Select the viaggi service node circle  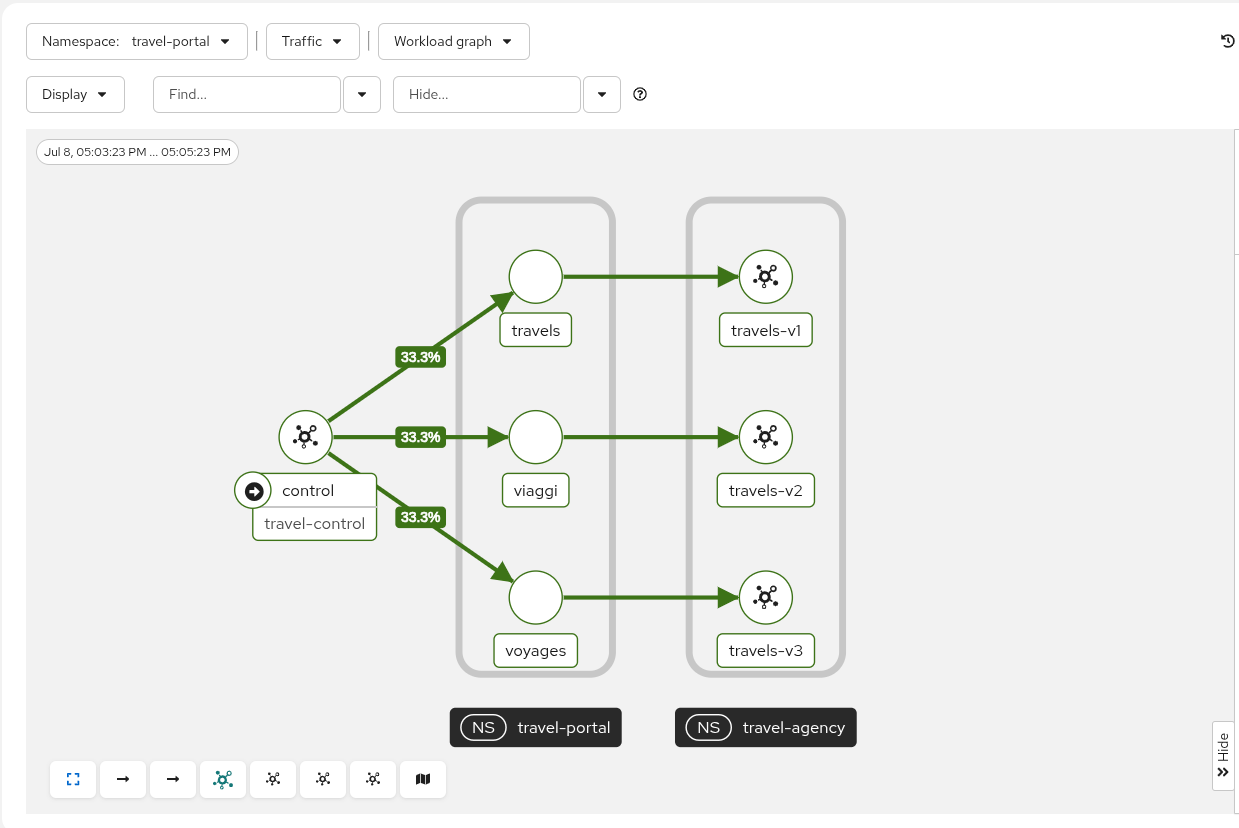(x=536, y=437)
